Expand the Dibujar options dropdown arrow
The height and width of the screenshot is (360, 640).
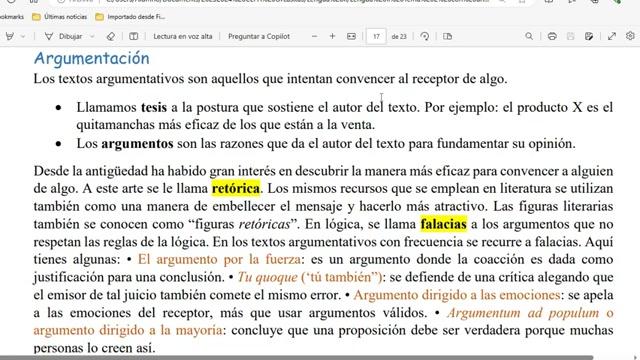tap(92, 36)
